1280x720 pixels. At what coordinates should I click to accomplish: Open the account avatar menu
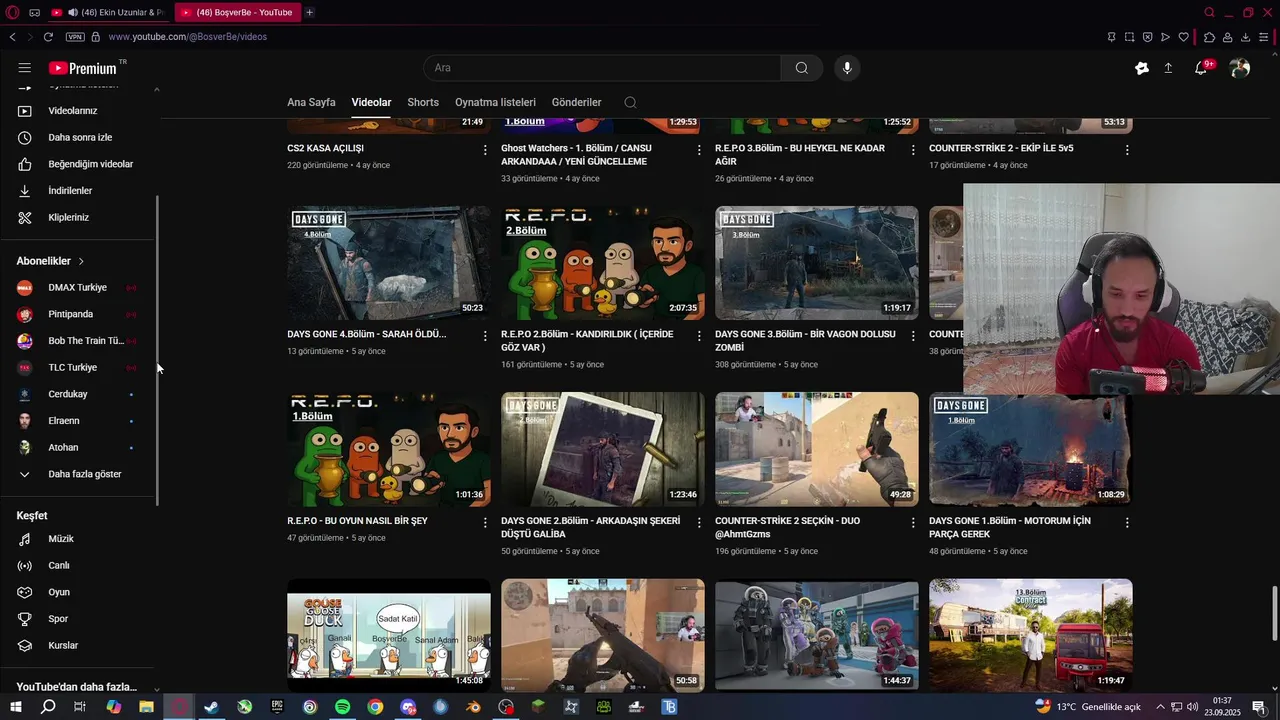1240,68
